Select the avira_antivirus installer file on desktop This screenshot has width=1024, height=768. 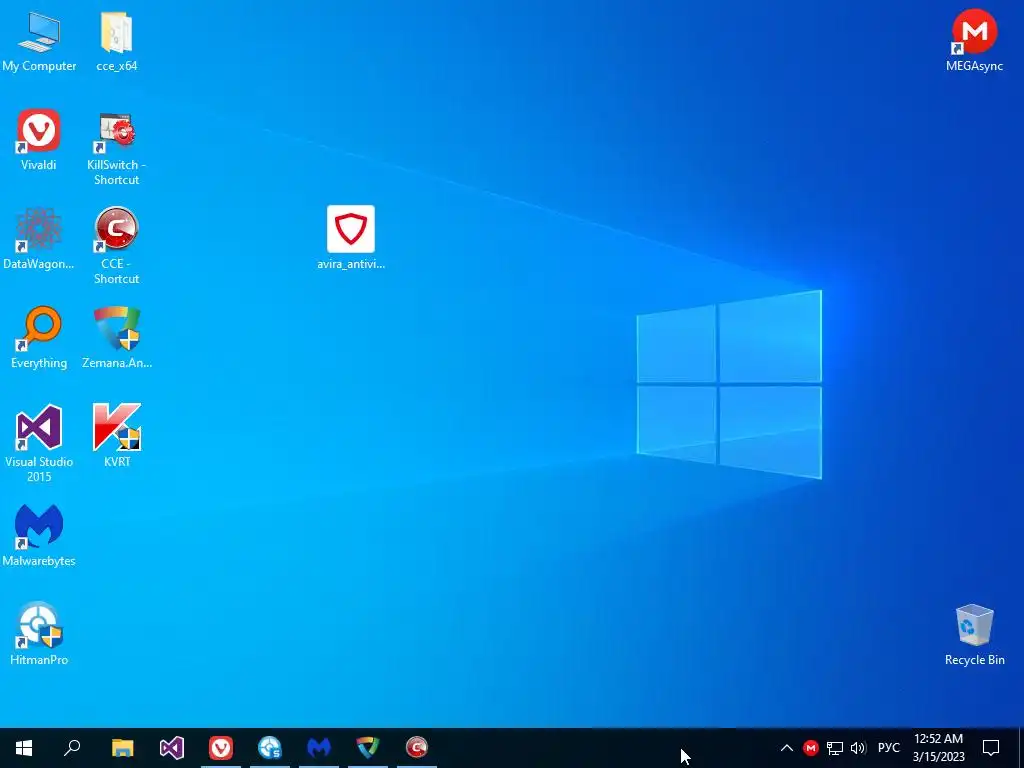(x=351, y=238)
